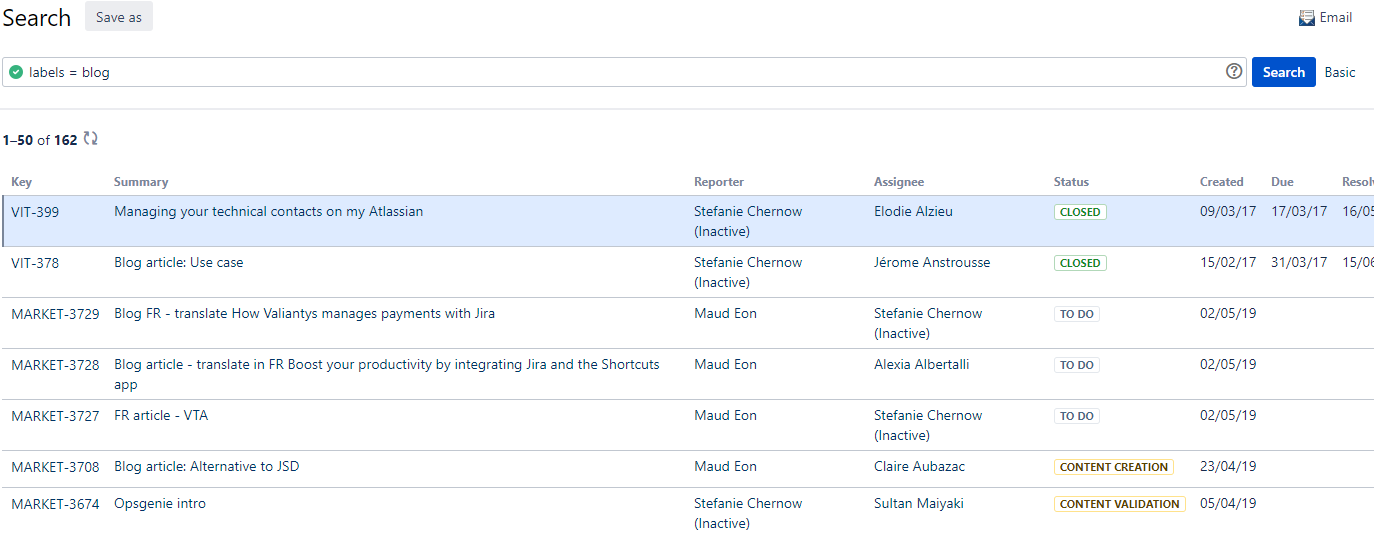Screen dimensions: 1374x533
Task: Switch to Basic search mode
Action: pyautogui.click(x=1340, y=72)
